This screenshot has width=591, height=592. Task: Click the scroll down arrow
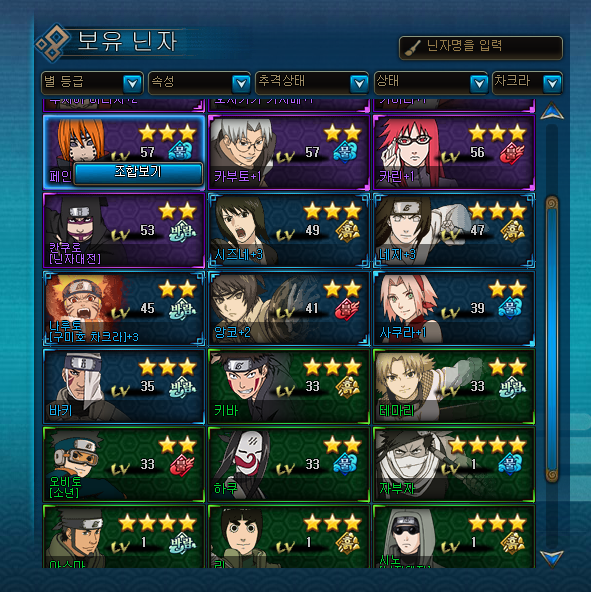coord(552,558)
